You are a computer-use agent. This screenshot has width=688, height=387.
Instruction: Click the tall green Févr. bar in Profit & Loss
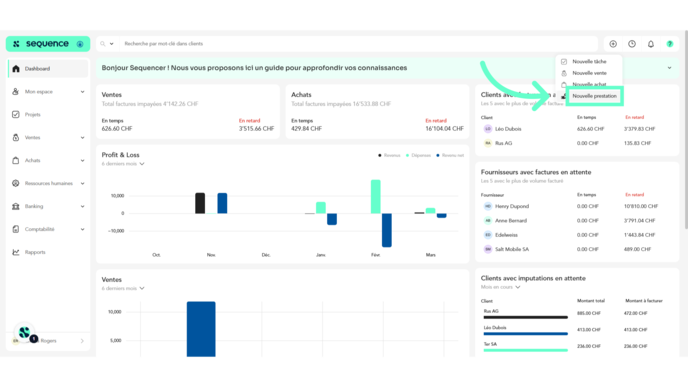click(x=376, y=197)
